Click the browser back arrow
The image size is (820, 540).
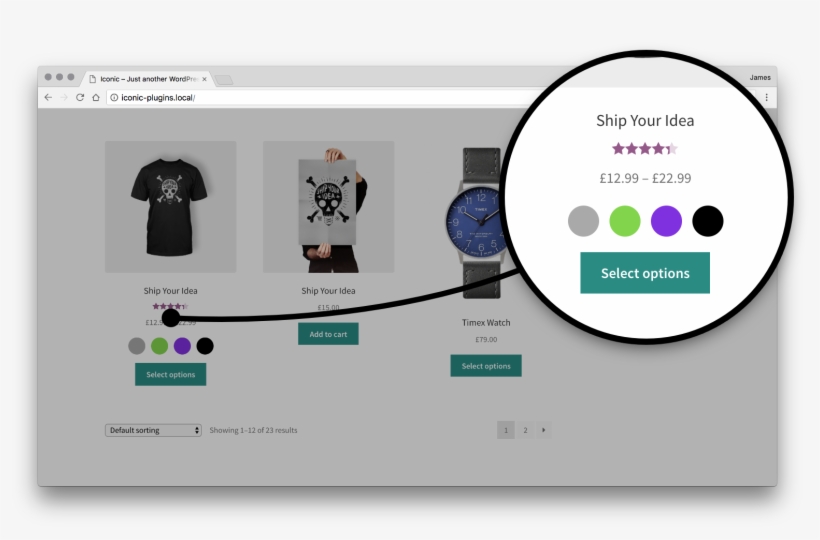[48, 97]
